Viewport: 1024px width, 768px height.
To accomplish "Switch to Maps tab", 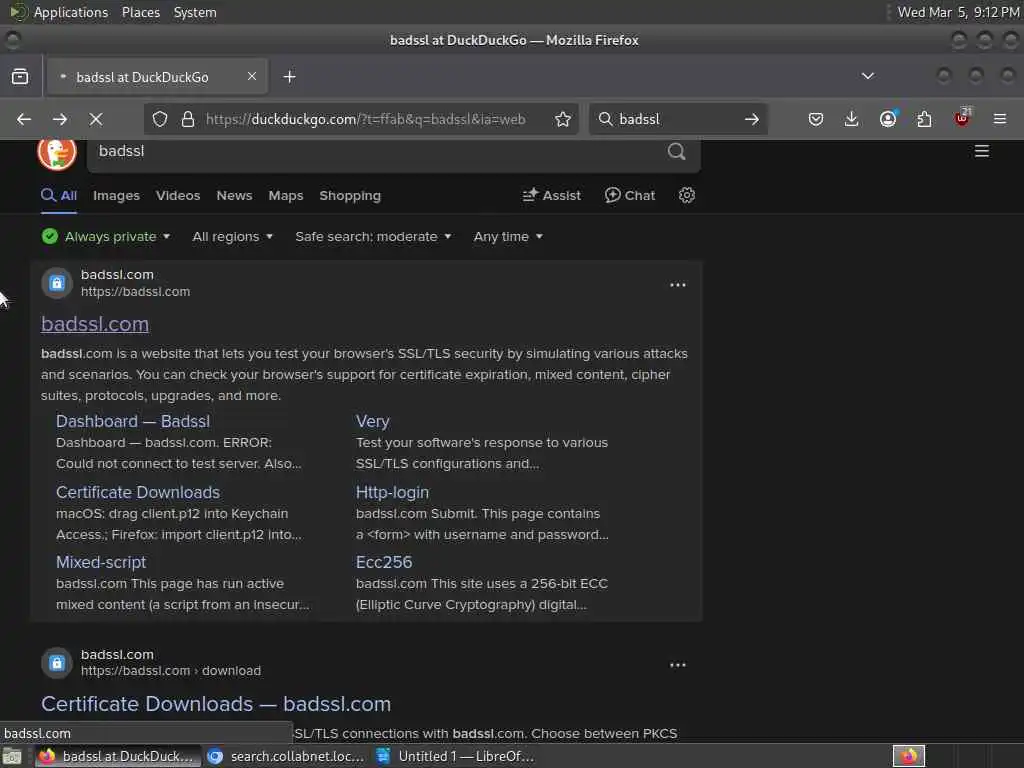I will pyautogui.click(x=286, y=195).
